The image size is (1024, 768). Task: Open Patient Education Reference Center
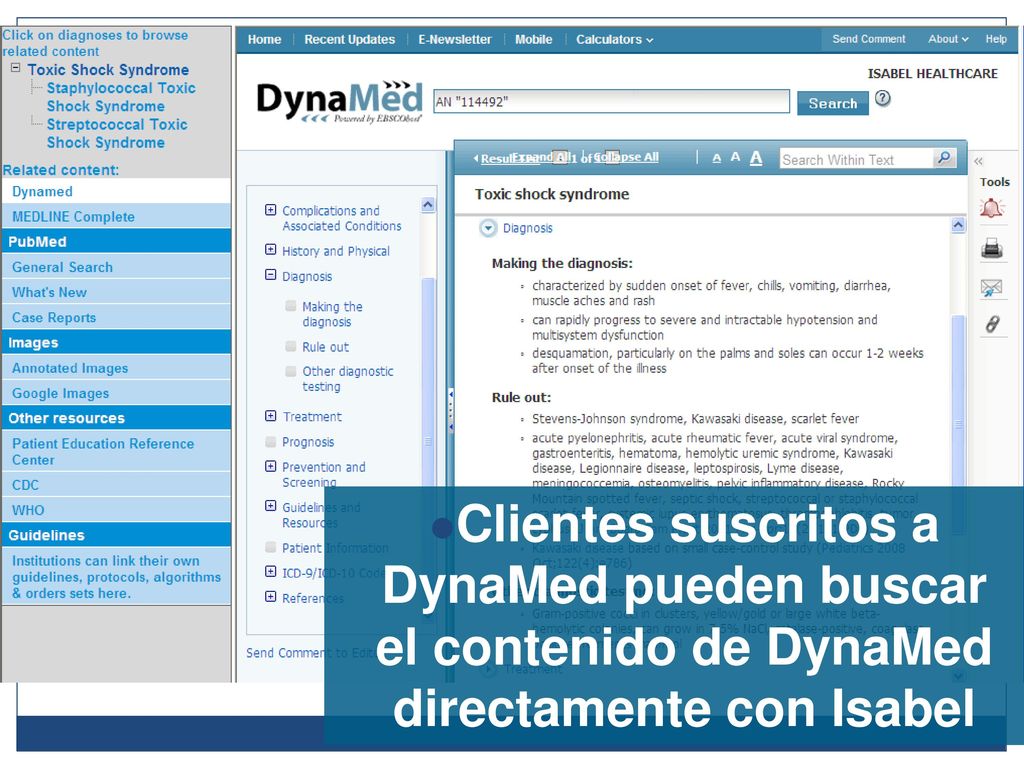116,451
